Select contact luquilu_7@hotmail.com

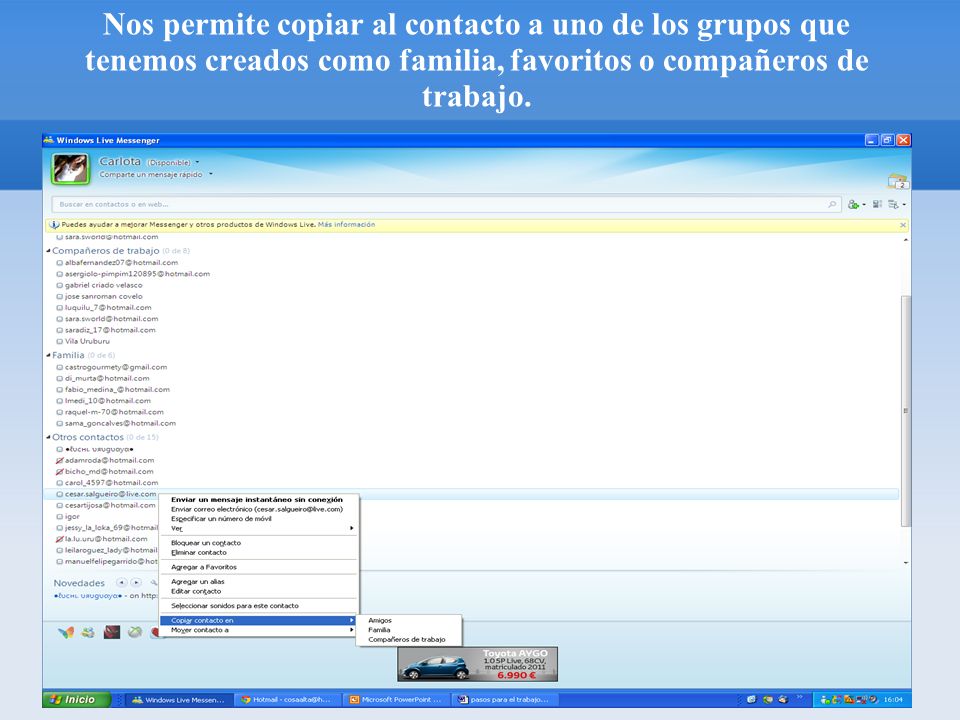pos(108,307)
